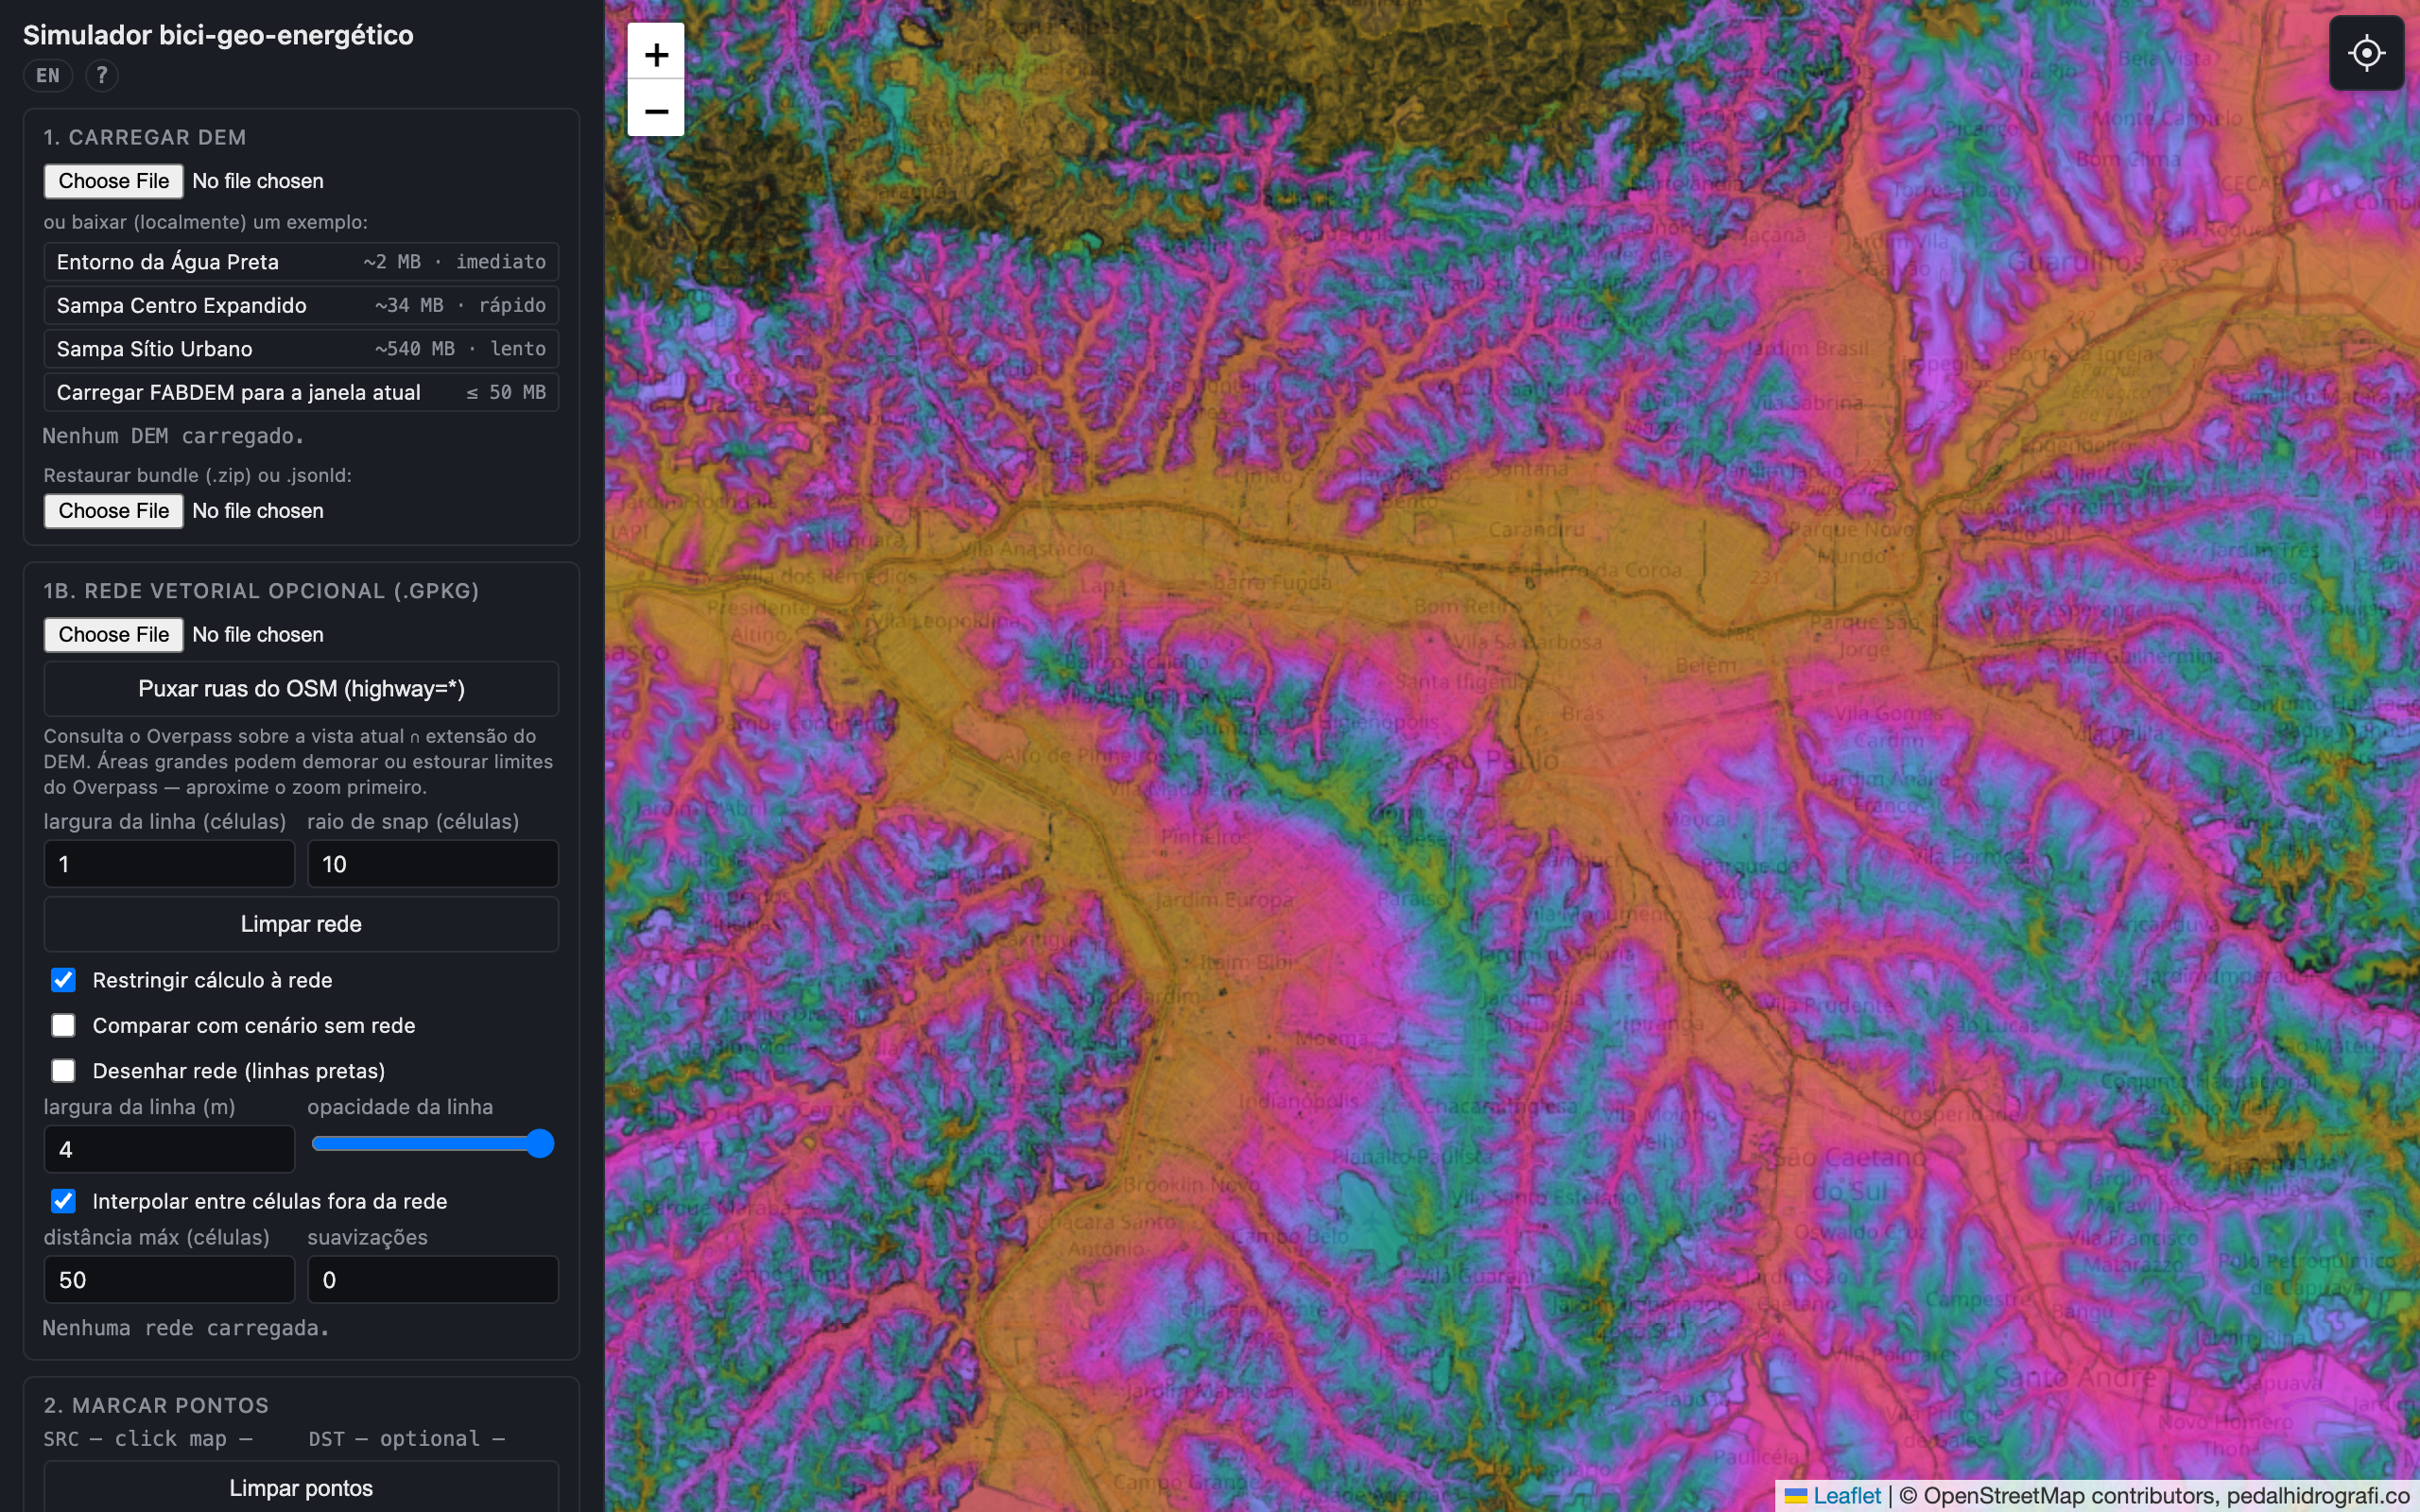Enable Desenhar rede (linhas pretas)

point(63,1071)
